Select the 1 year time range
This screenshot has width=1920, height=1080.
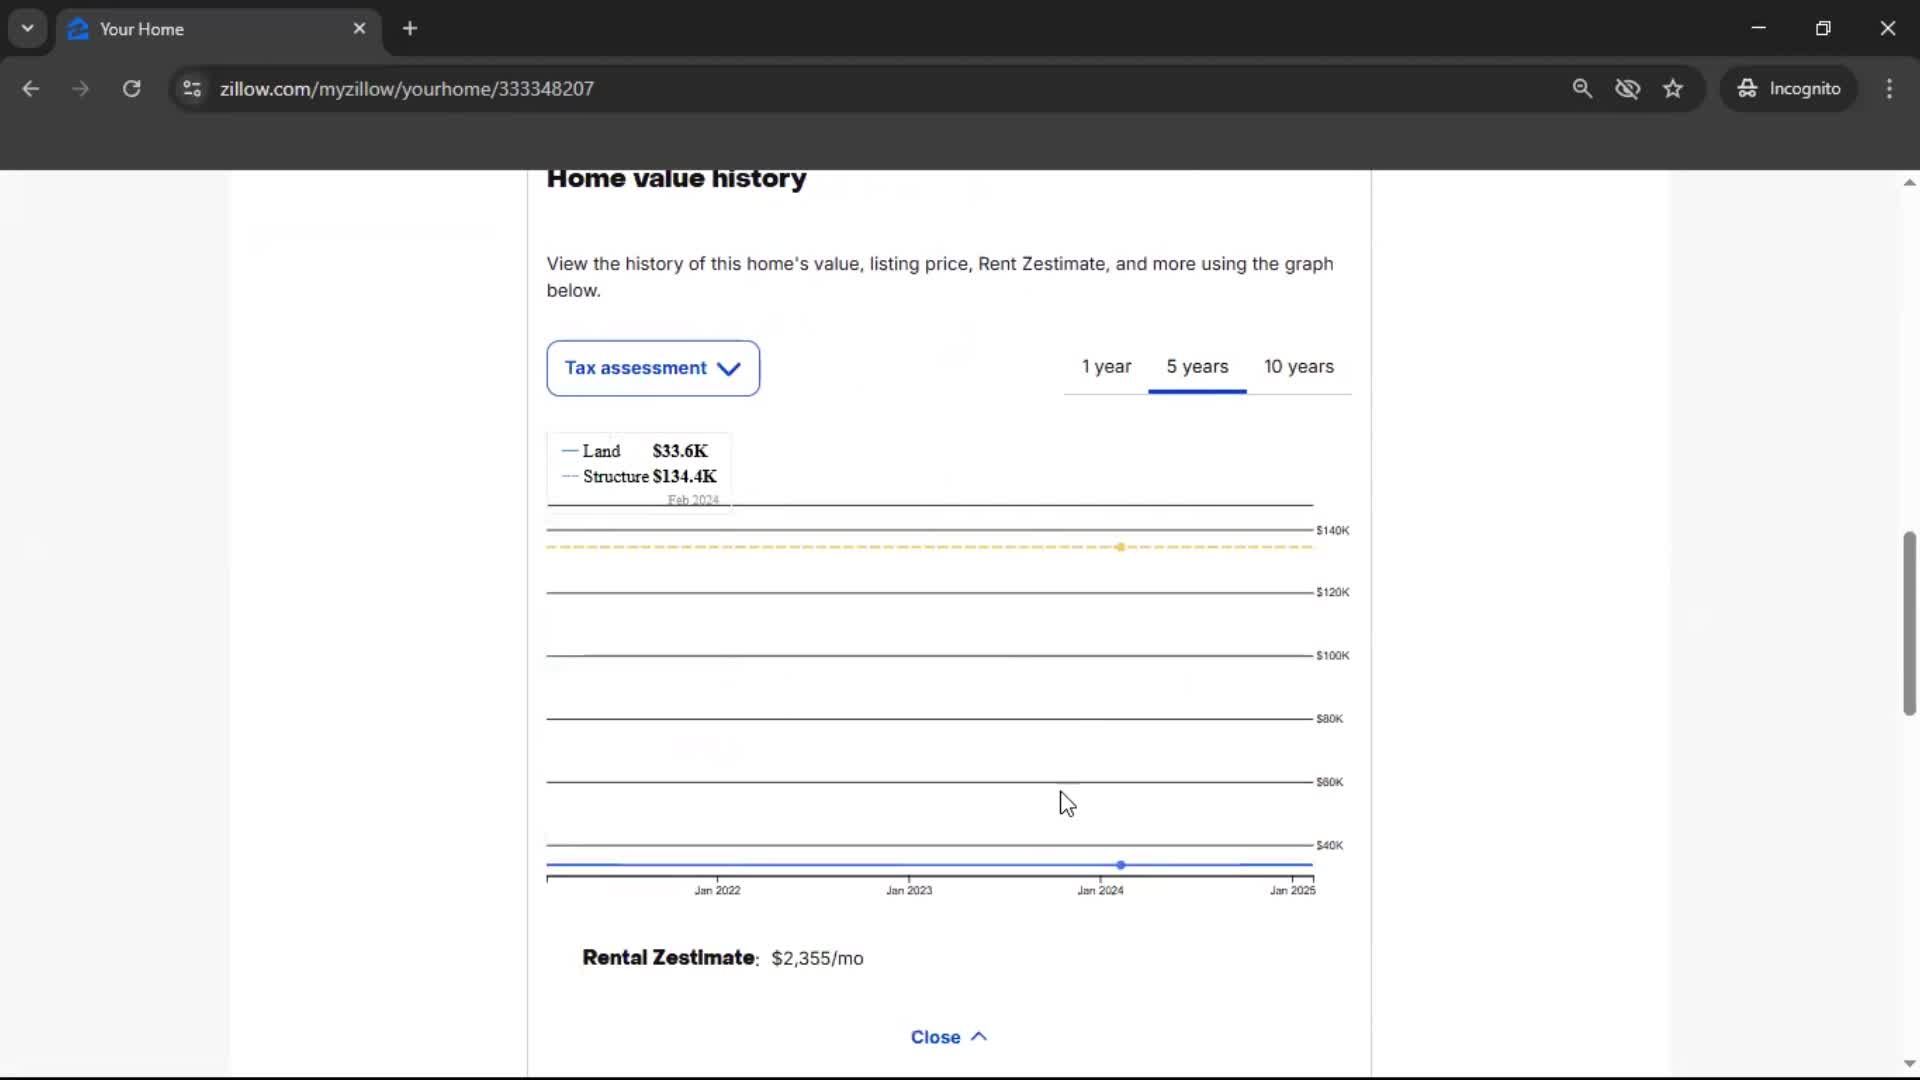1106,367
